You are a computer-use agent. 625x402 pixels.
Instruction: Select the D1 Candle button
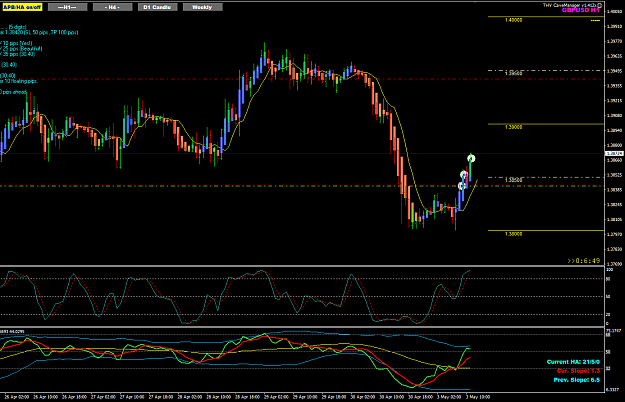pos(157,7)
